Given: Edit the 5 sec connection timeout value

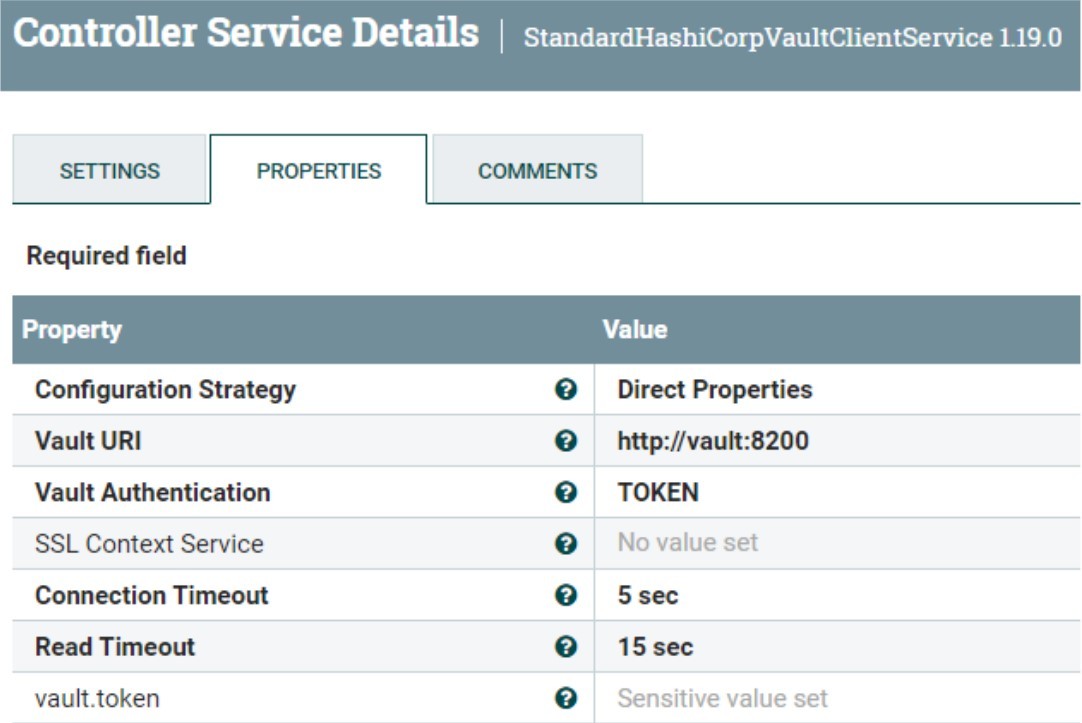Looking at the screenshot, I should coord(837,595).
